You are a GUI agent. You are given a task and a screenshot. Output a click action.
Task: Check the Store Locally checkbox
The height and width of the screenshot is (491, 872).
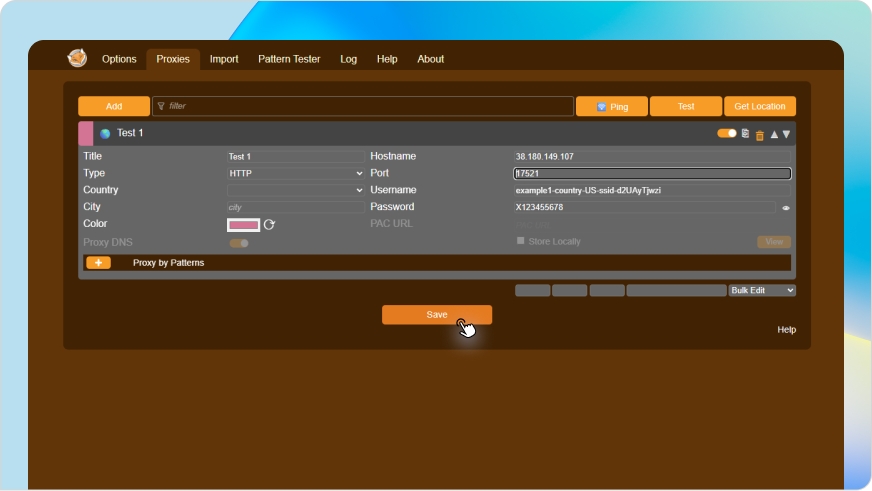coord(520,241)
